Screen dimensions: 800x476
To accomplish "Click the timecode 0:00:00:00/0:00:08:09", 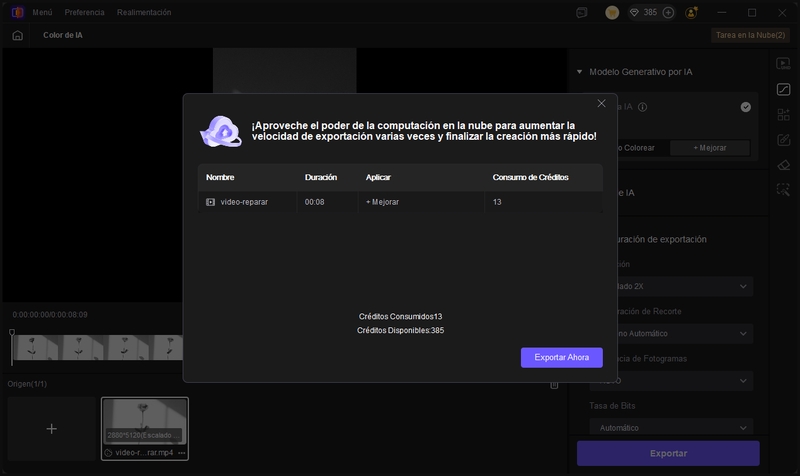I will point(50,315).
